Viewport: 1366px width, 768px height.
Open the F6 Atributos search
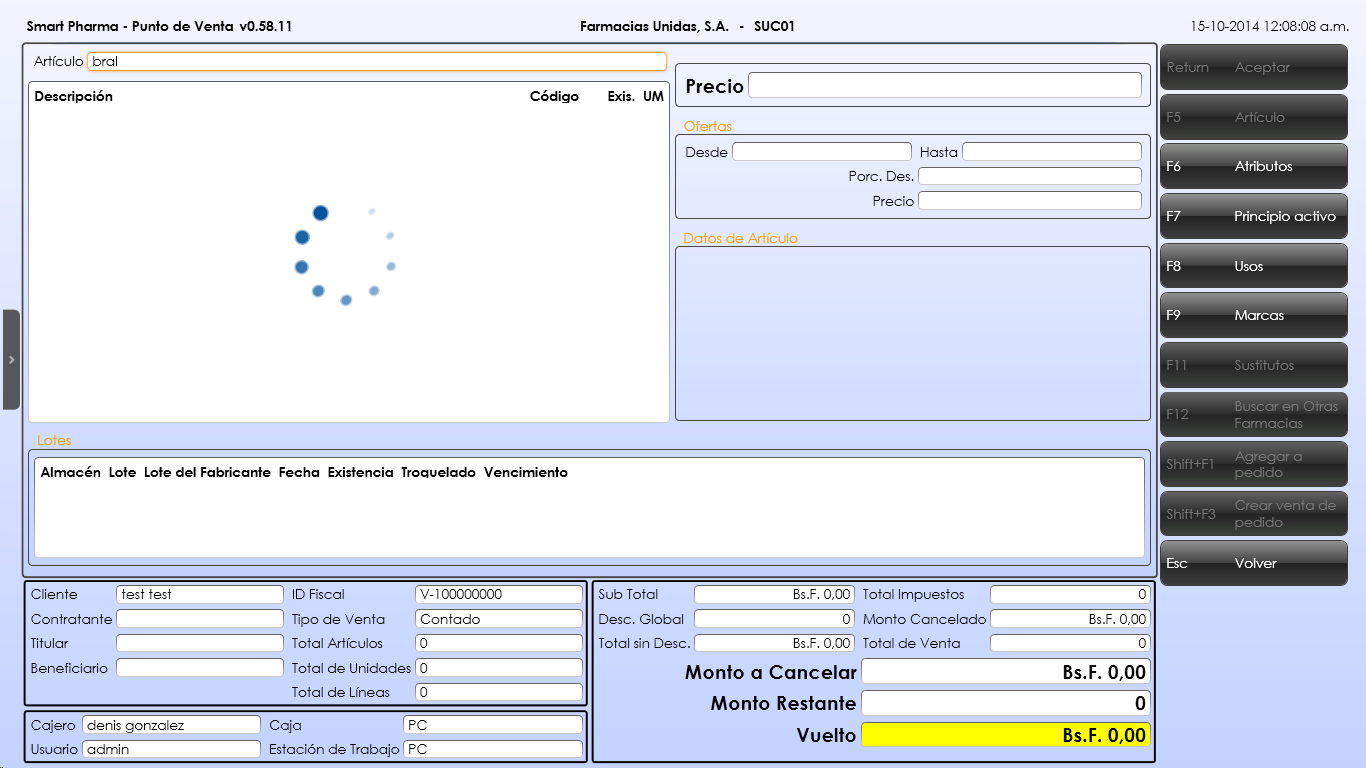point(1254,167)
